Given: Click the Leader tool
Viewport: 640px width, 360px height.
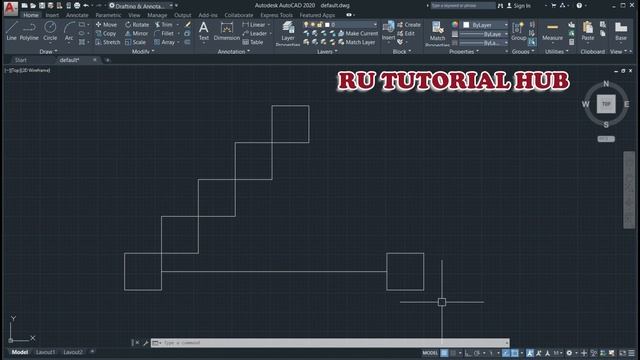Looking at the screenshot, I should 255,33.
